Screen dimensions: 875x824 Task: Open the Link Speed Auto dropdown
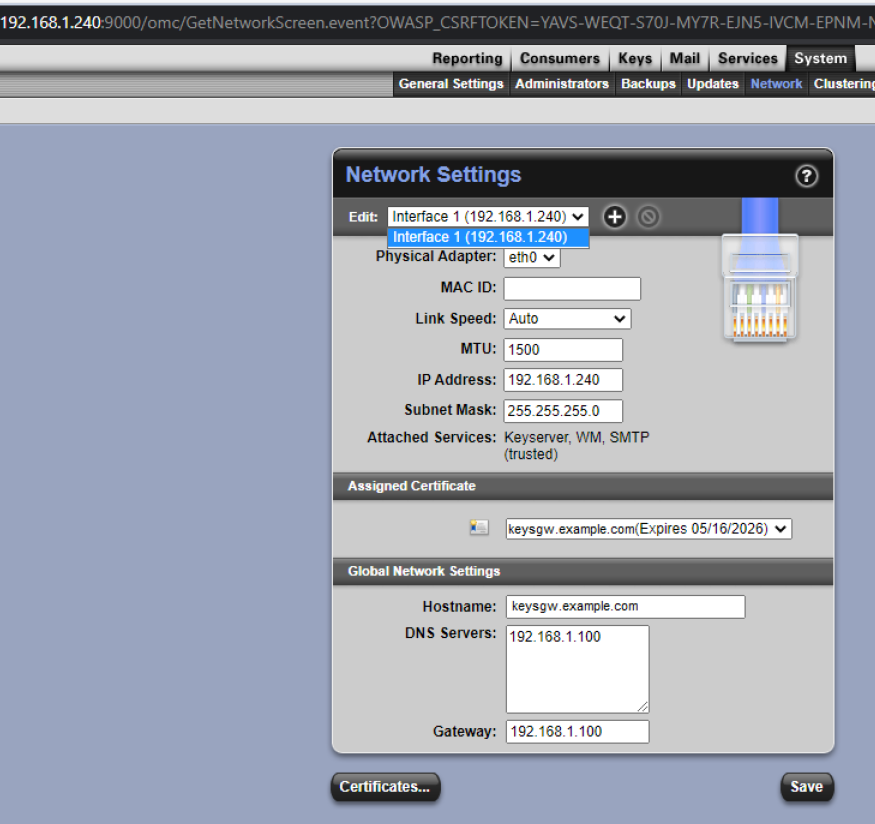pyautogui.click(x=567, y=319)
